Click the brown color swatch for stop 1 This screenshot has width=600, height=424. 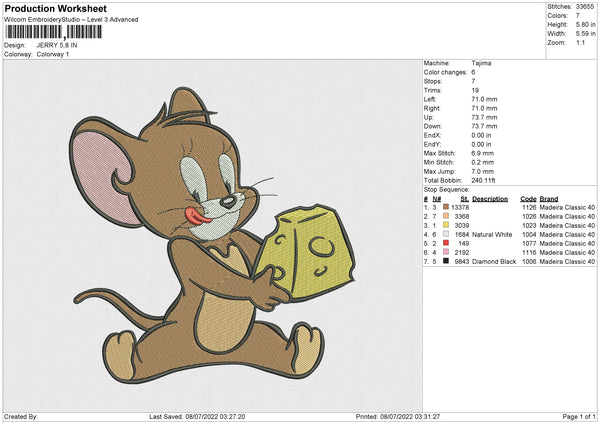pos(446,207)
